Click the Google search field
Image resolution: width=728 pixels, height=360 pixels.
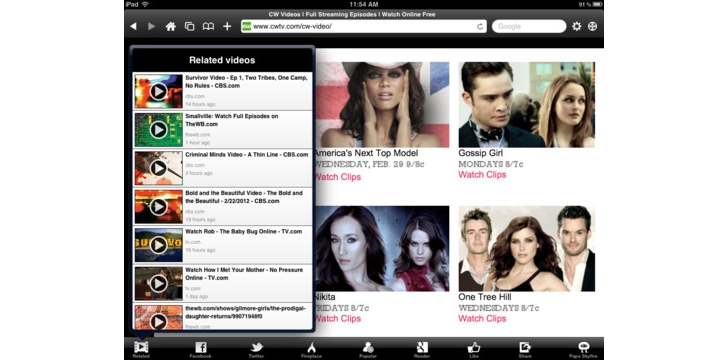pyautogui.click(x=529, y=26)
